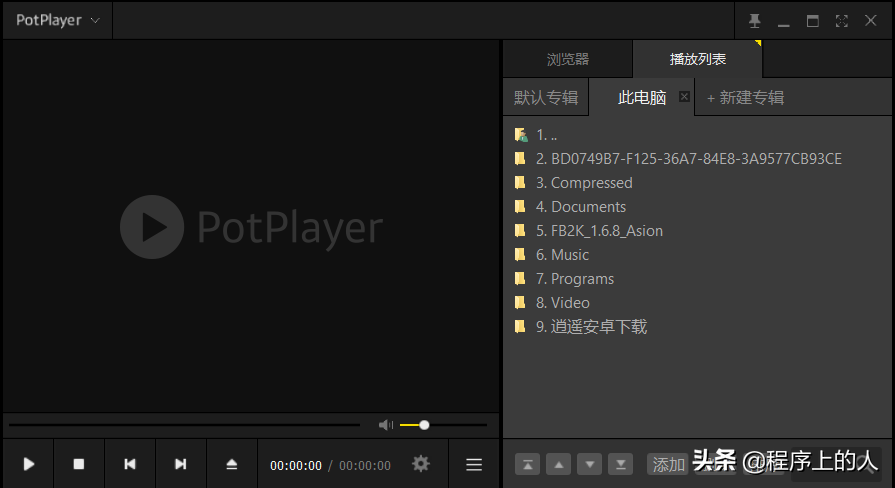
Task: Adjust the volume slider
Action: click(x=444, y=425)
